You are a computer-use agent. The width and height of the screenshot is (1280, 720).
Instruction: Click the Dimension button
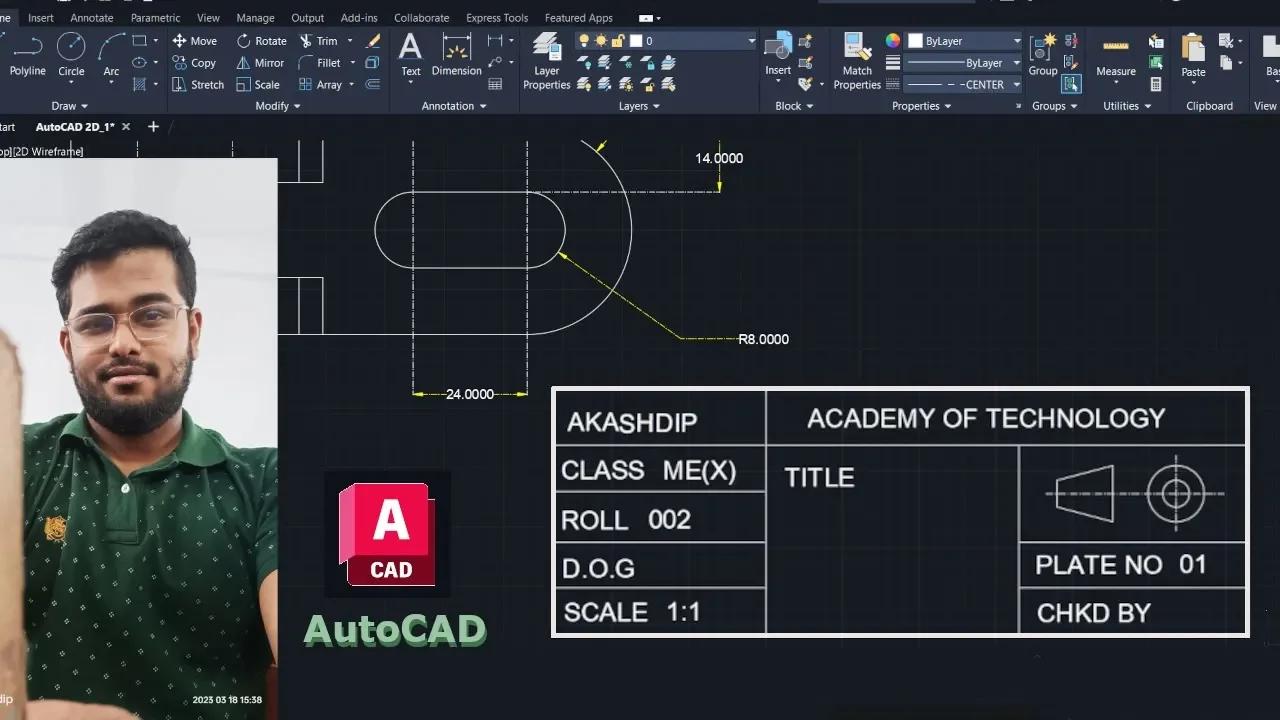456,55
